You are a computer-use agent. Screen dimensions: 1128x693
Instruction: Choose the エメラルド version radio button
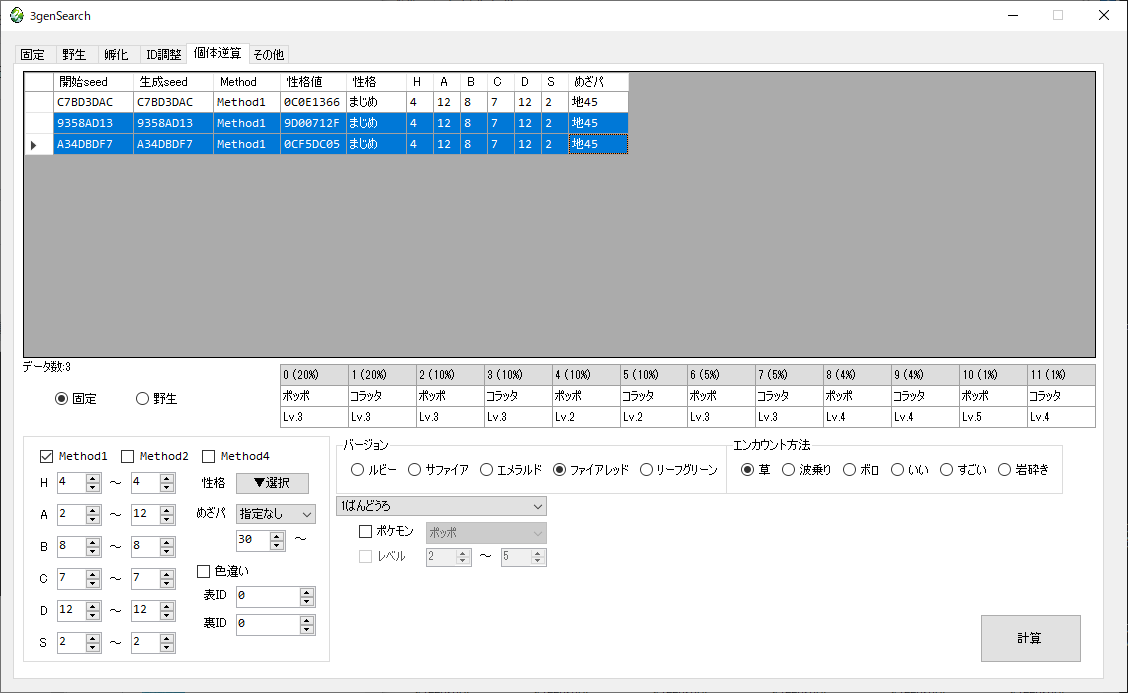[510, 470]
